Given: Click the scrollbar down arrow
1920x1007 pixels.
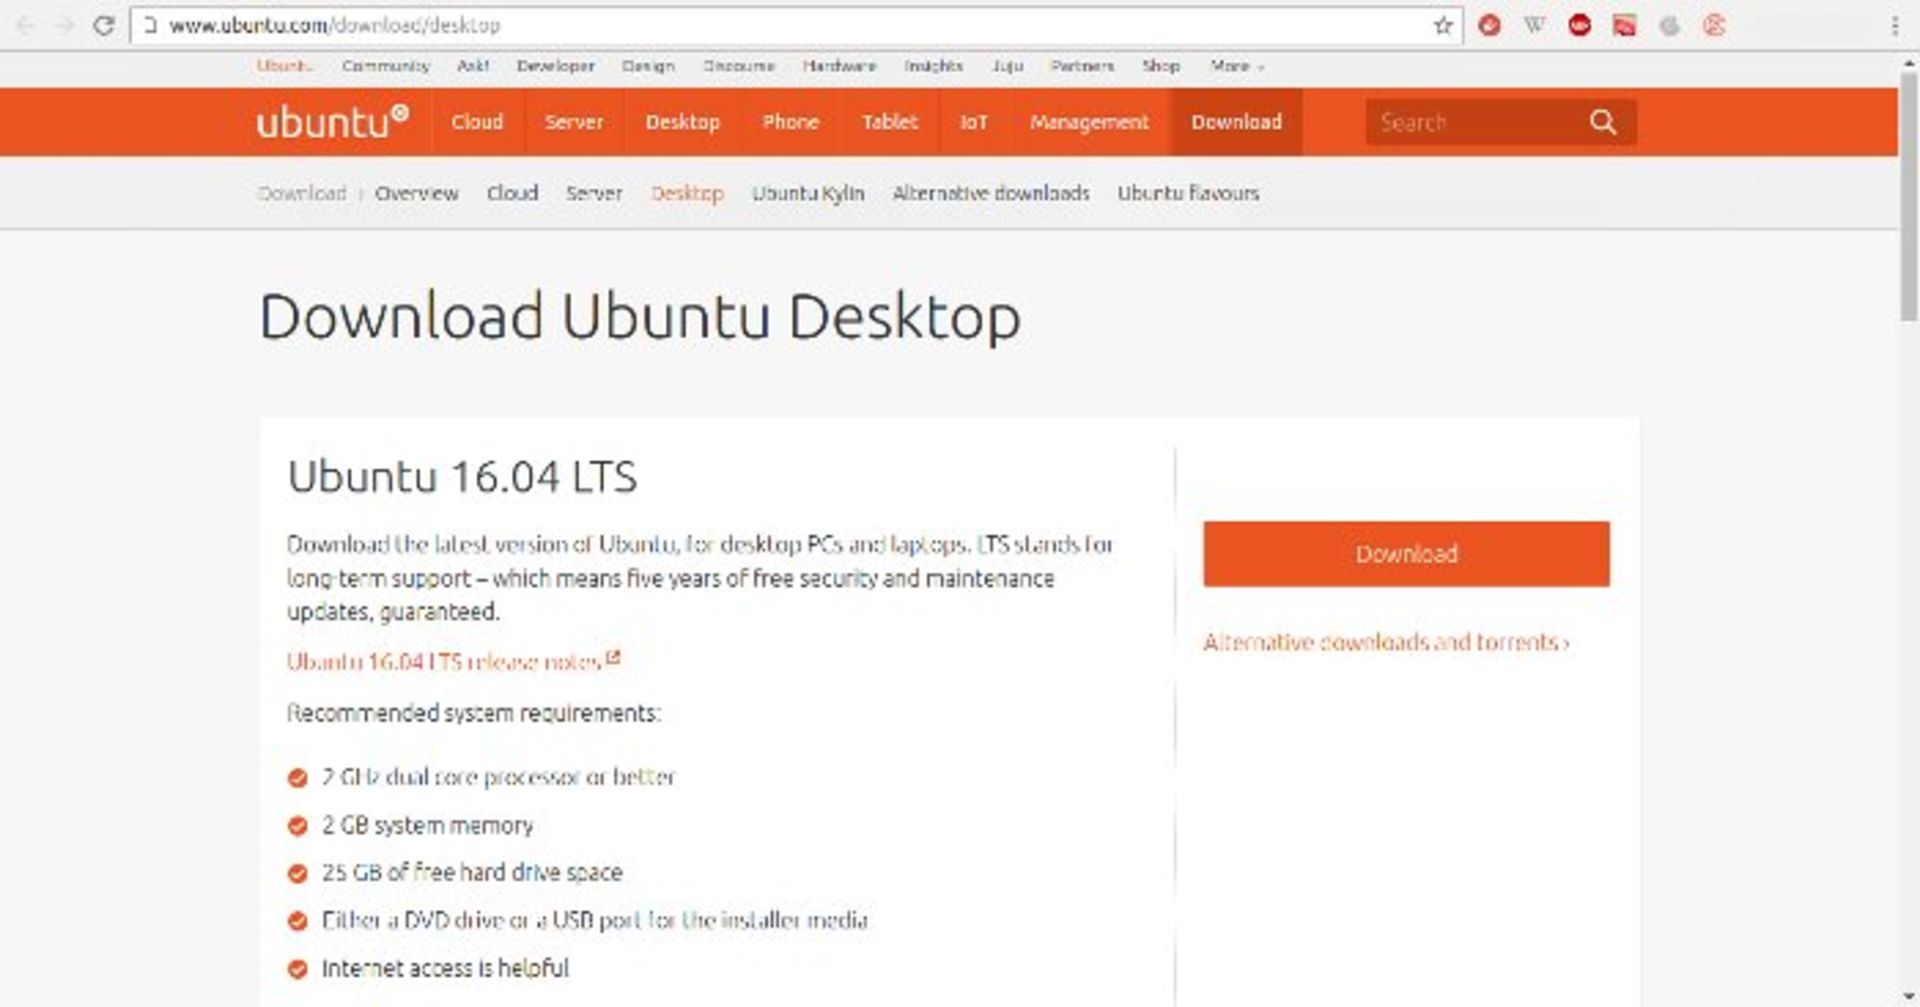Looking at the screenshot, I should tap(1909, 997).
